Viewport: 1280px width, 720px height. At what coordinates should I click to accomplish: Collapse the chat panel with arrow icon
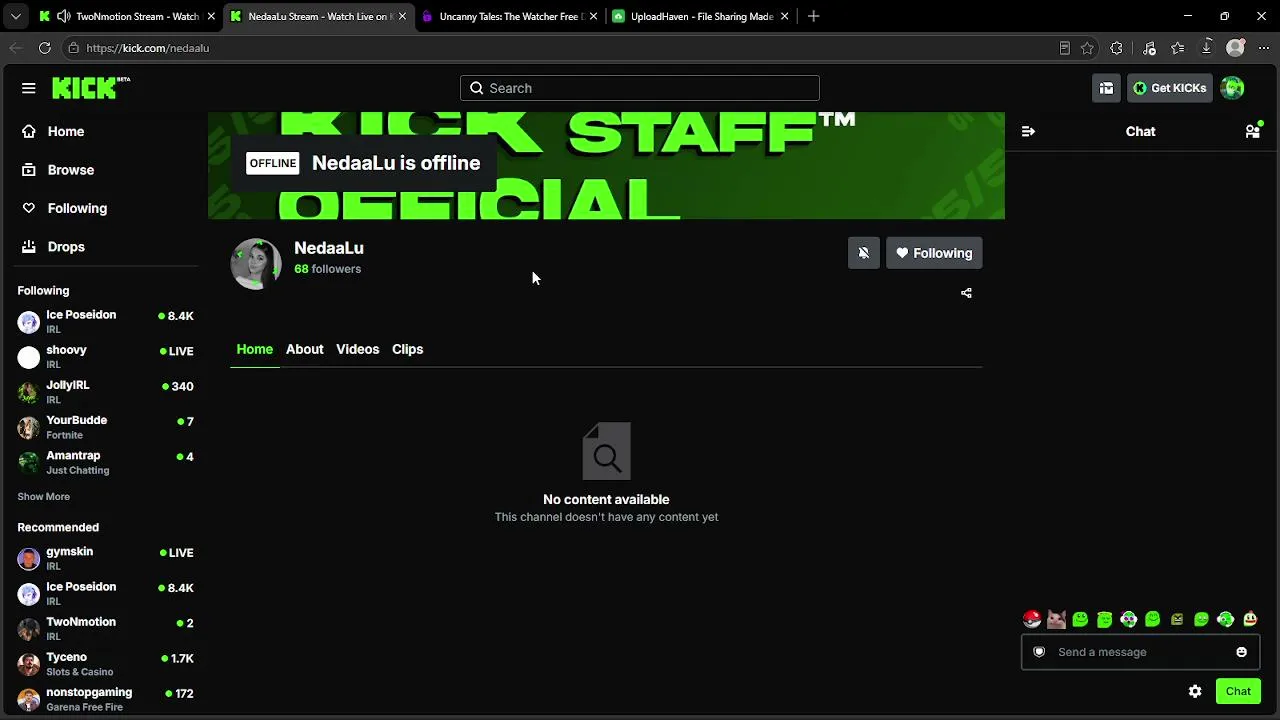1028,131
